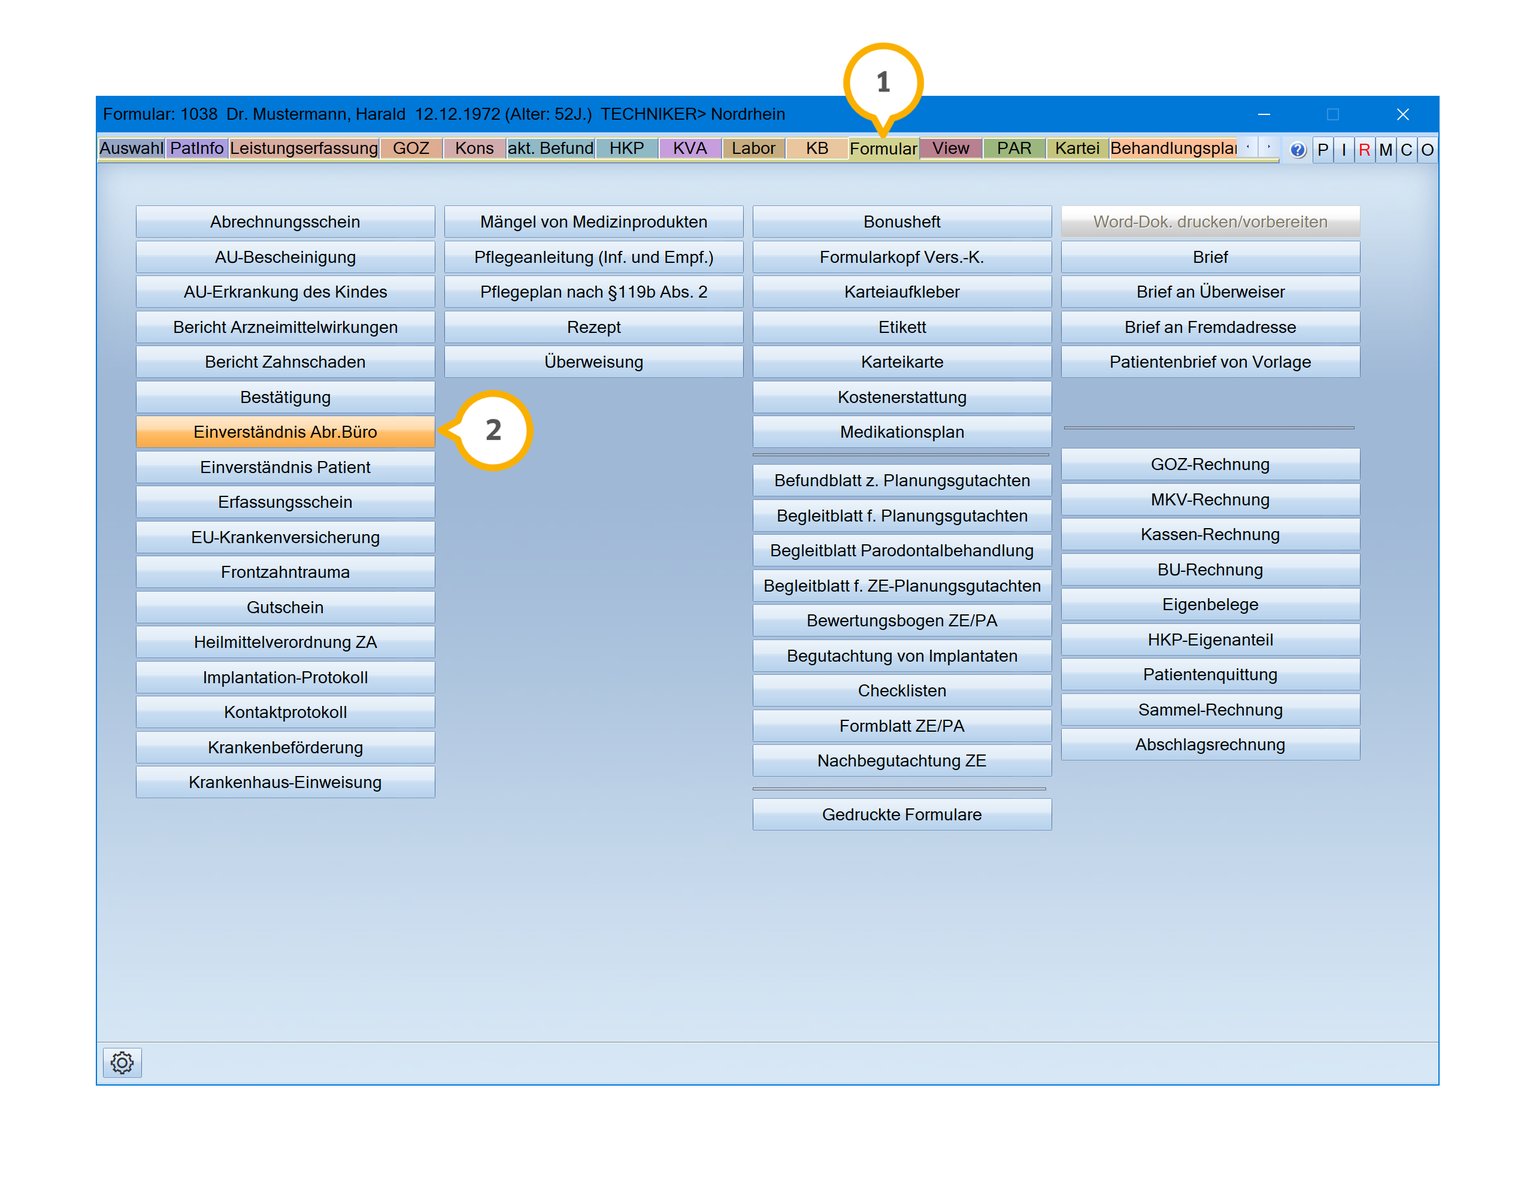This screenshot has width=1536, height=1182.
Task: Maximize the Formular window
Action: click(x=1332, y=114)
